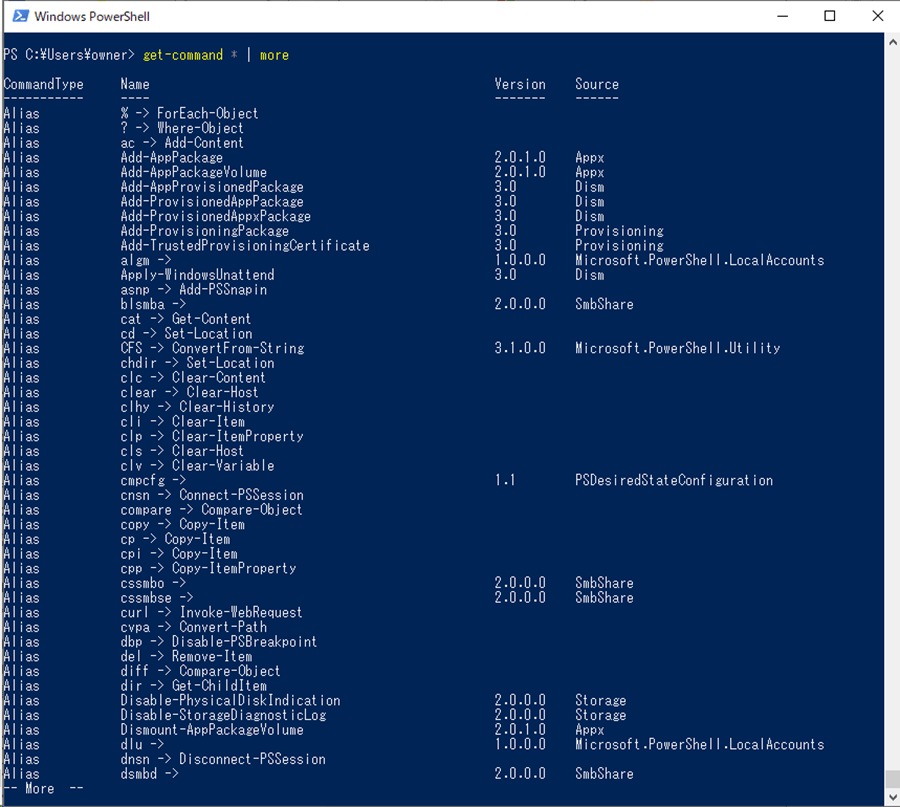This screenshot has height=807, width=900.
Task: Click the "CFS -> ConvertFrom-String" entry
Action: coord(212,348)
